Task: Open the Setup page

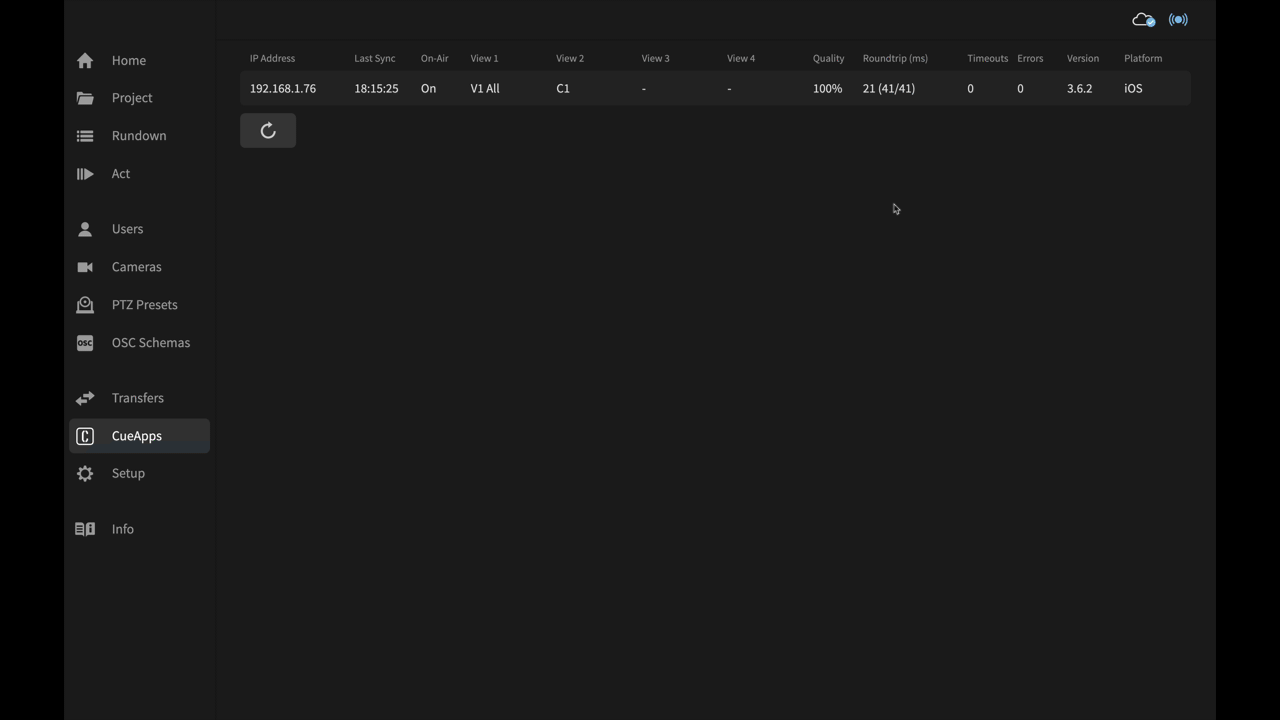Action: [139, 474]
